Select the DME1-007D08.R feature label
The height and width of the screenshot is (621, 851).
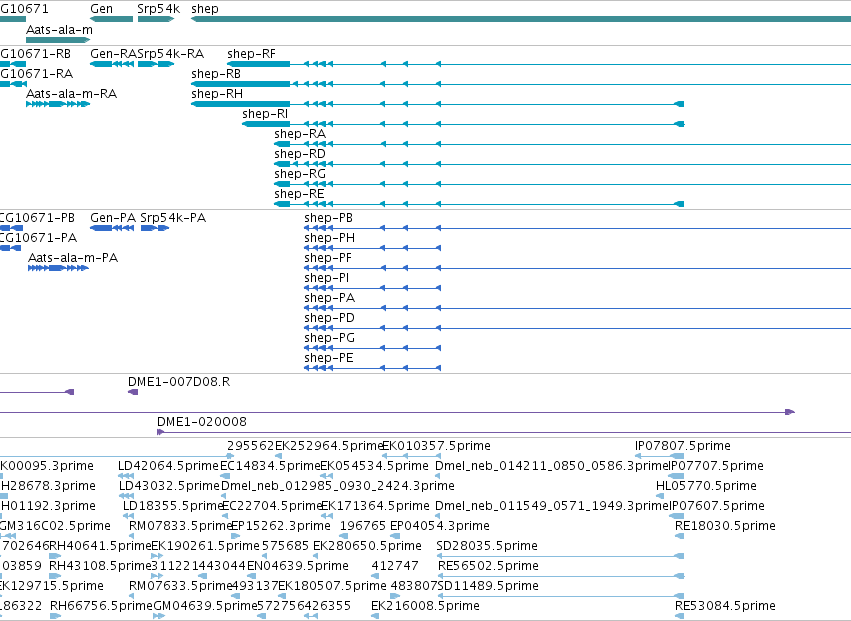(x=179, y=382)
